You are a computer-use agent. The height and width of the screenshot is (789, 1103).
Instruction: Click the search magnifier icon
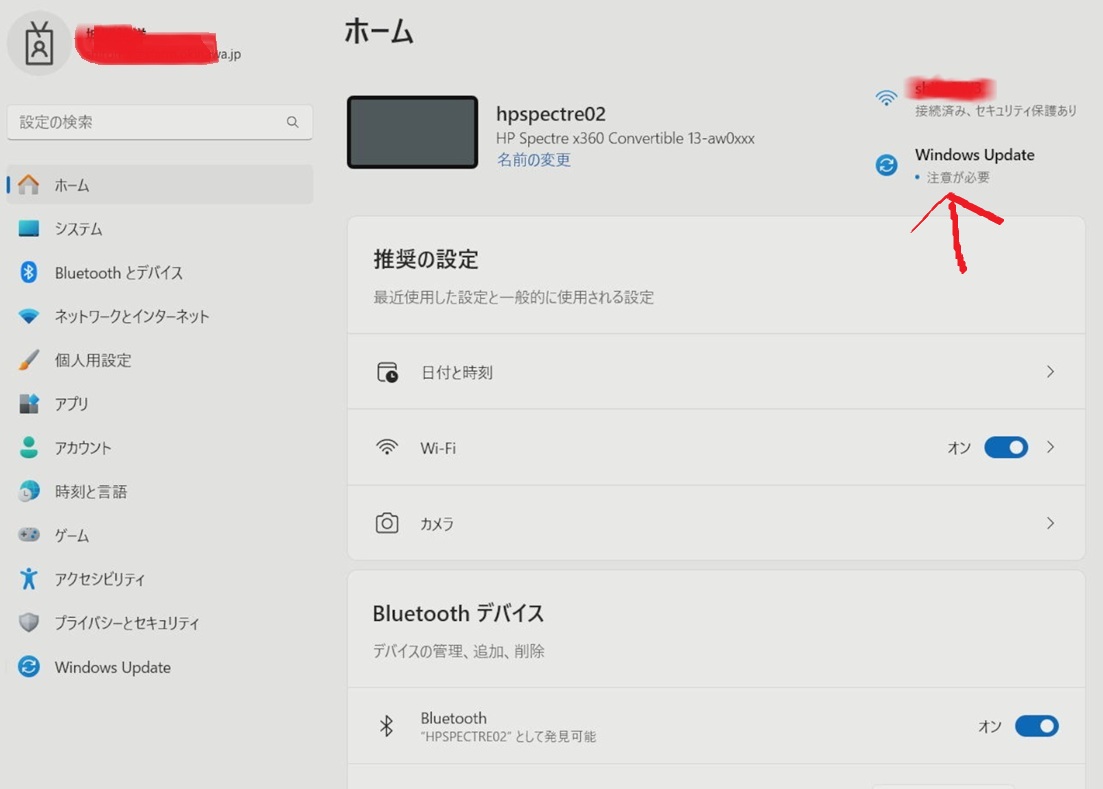[x=293, y=122]
